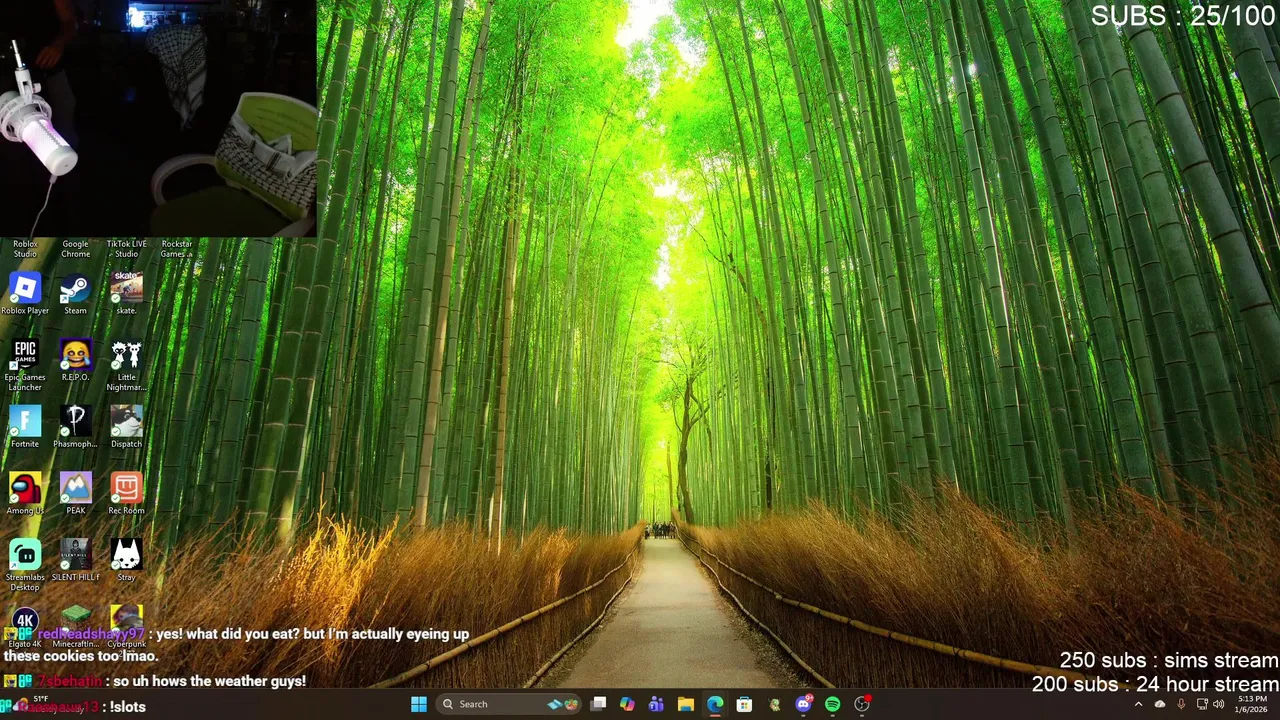Image resolution: width=1280 pixels, height=720 pixels.
Task: Open Microsoft Store taskbar icon
Action: pyautogui.click(x=744, y=704)
